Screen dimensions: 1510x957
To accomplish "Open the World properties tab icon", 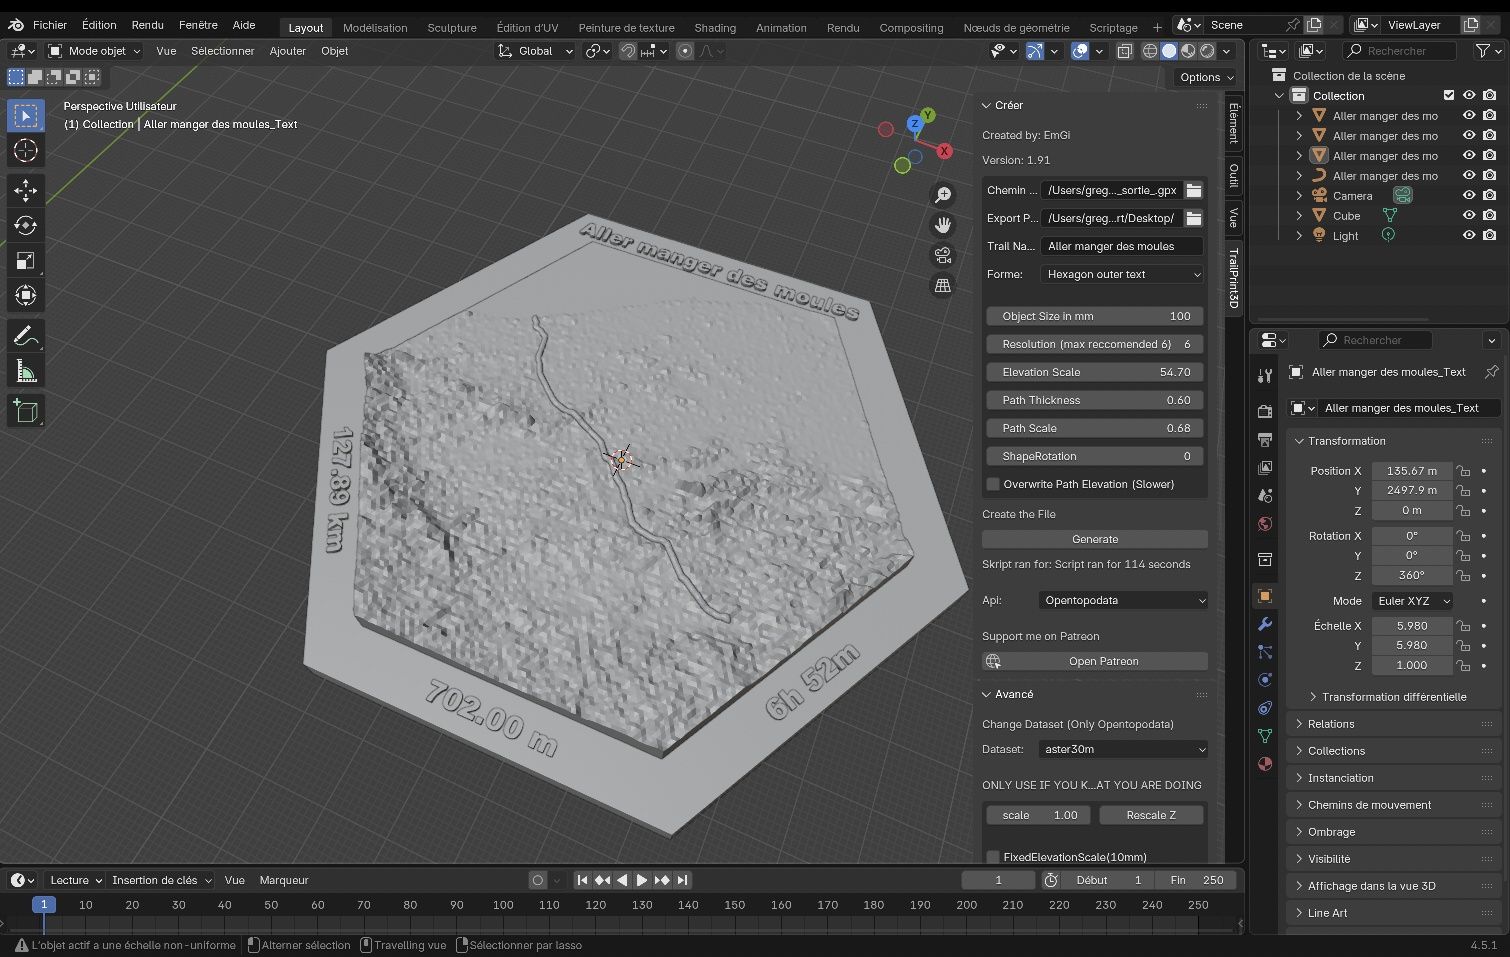I will pyautogui.click(x=1265, y=524).
